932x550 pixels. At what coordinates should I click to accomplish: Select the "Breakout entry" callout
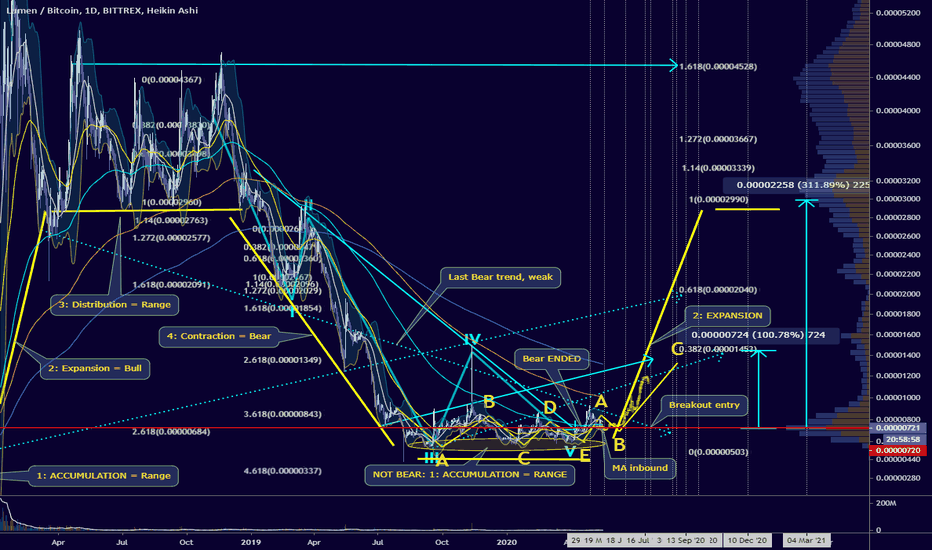pyautogui.click(x=704, y=405)
